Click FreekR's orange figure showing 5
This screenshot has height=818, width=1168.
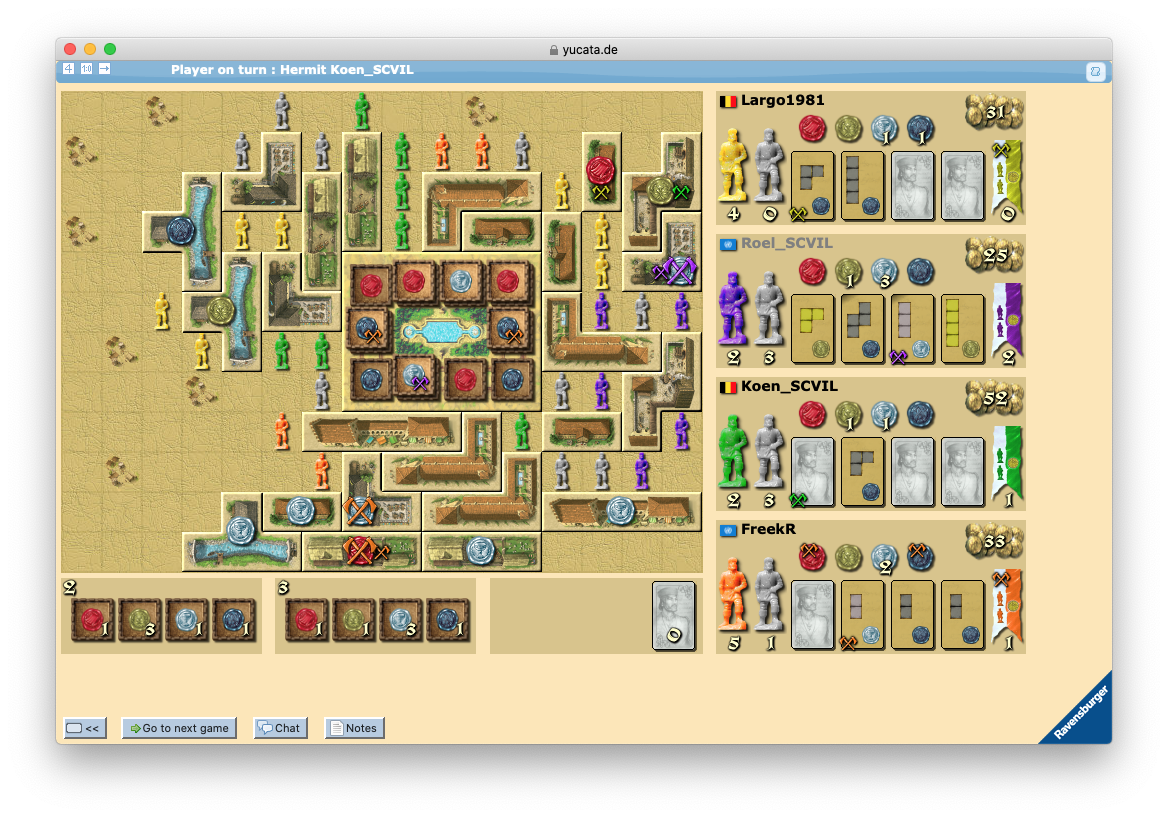(734, 595)
